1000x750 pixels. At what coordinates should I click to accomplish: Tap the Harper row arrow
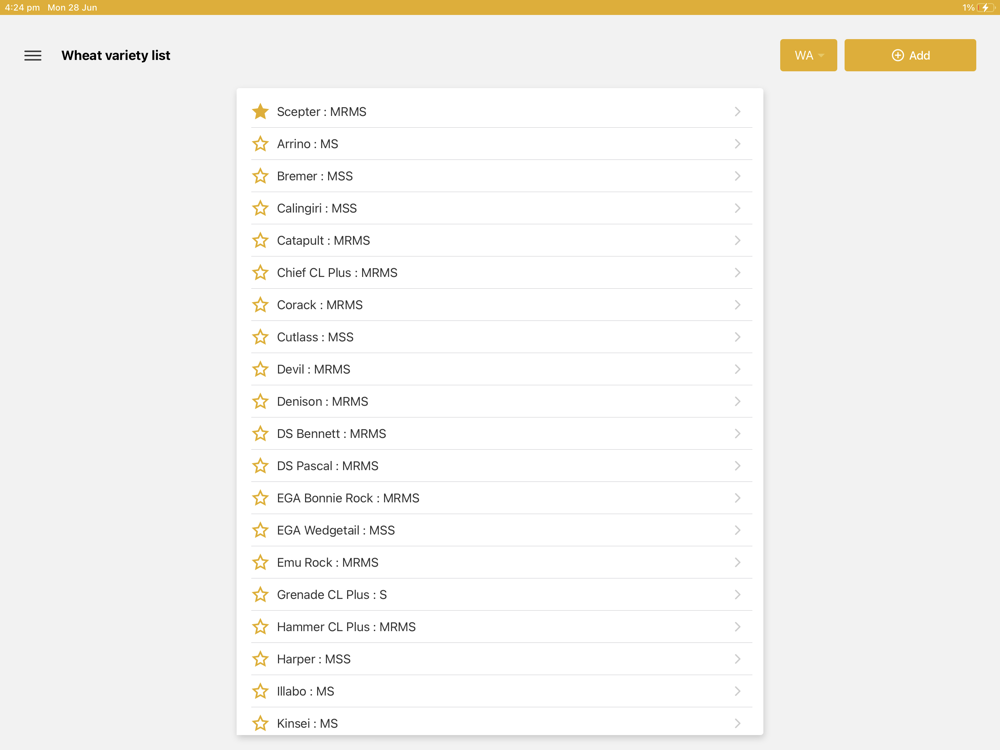[x=737, y=659]
